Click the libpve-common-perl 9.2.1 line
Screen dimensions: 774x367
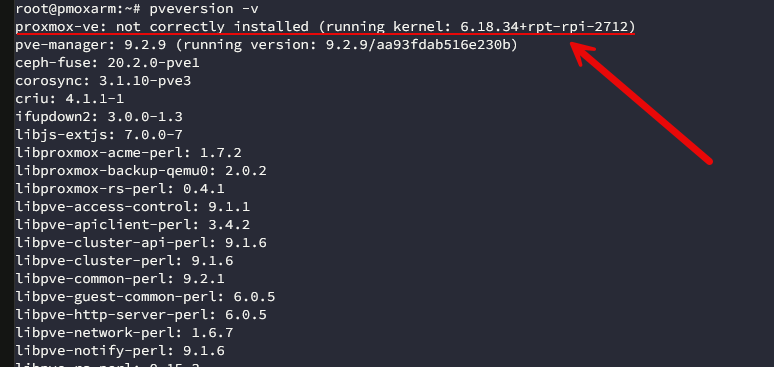pyautogui.click(x=120, y=279)
